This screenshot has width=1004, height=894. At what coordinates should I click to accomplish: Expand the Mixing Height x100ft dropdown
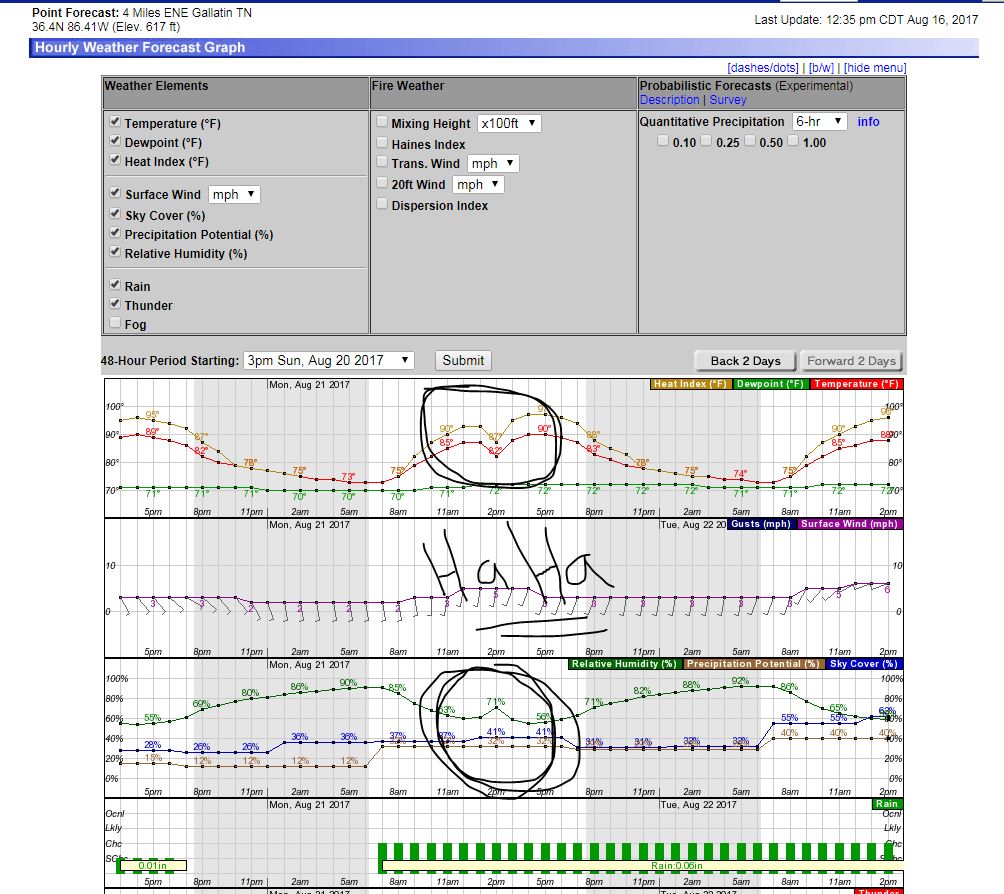coord(509,123)
